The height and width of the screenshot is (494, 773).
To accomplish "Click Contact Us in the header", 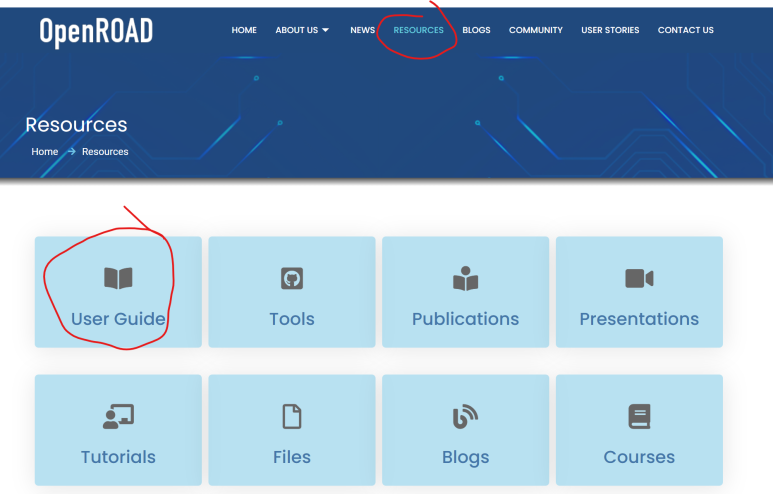I will pyautogui.click(x=686, y=30).
